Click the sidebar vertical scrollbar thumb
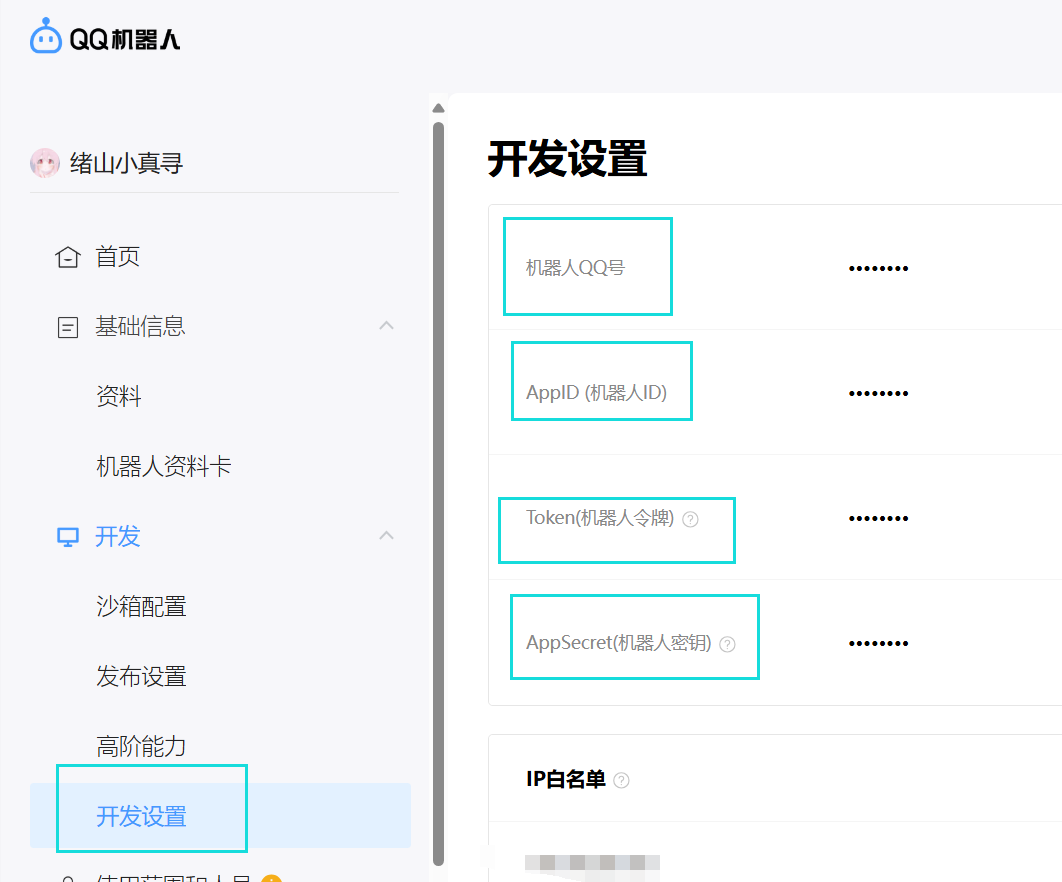 pyautogui.click(x=438, y=490)
